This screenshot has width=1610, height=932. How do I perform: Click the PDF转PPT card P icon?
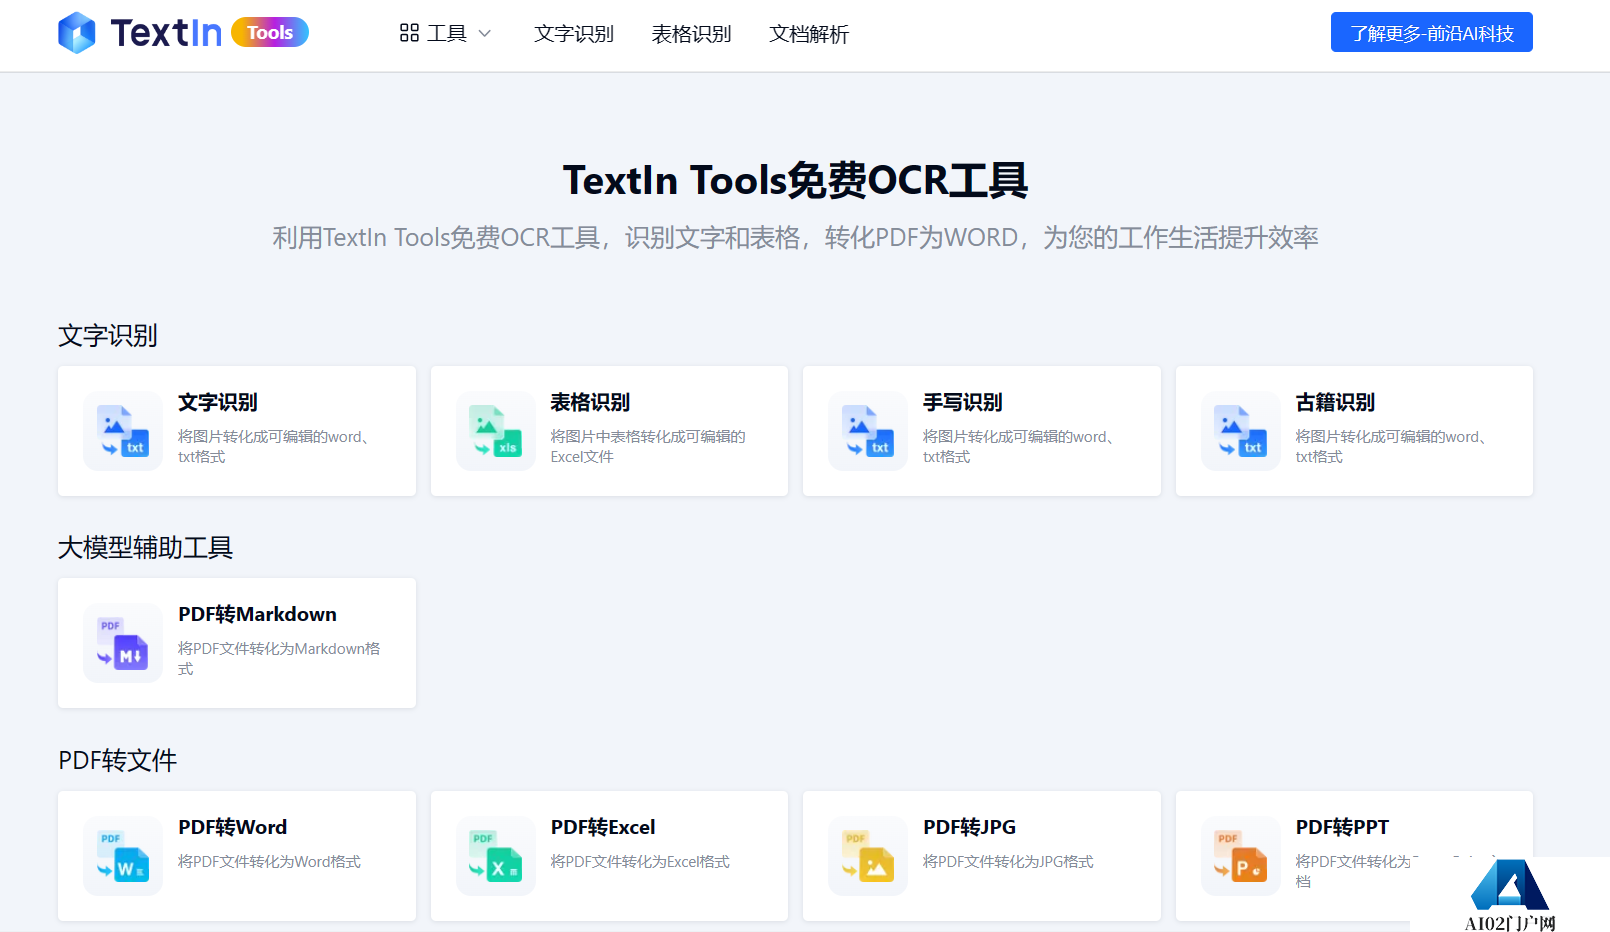(1241, 856)
